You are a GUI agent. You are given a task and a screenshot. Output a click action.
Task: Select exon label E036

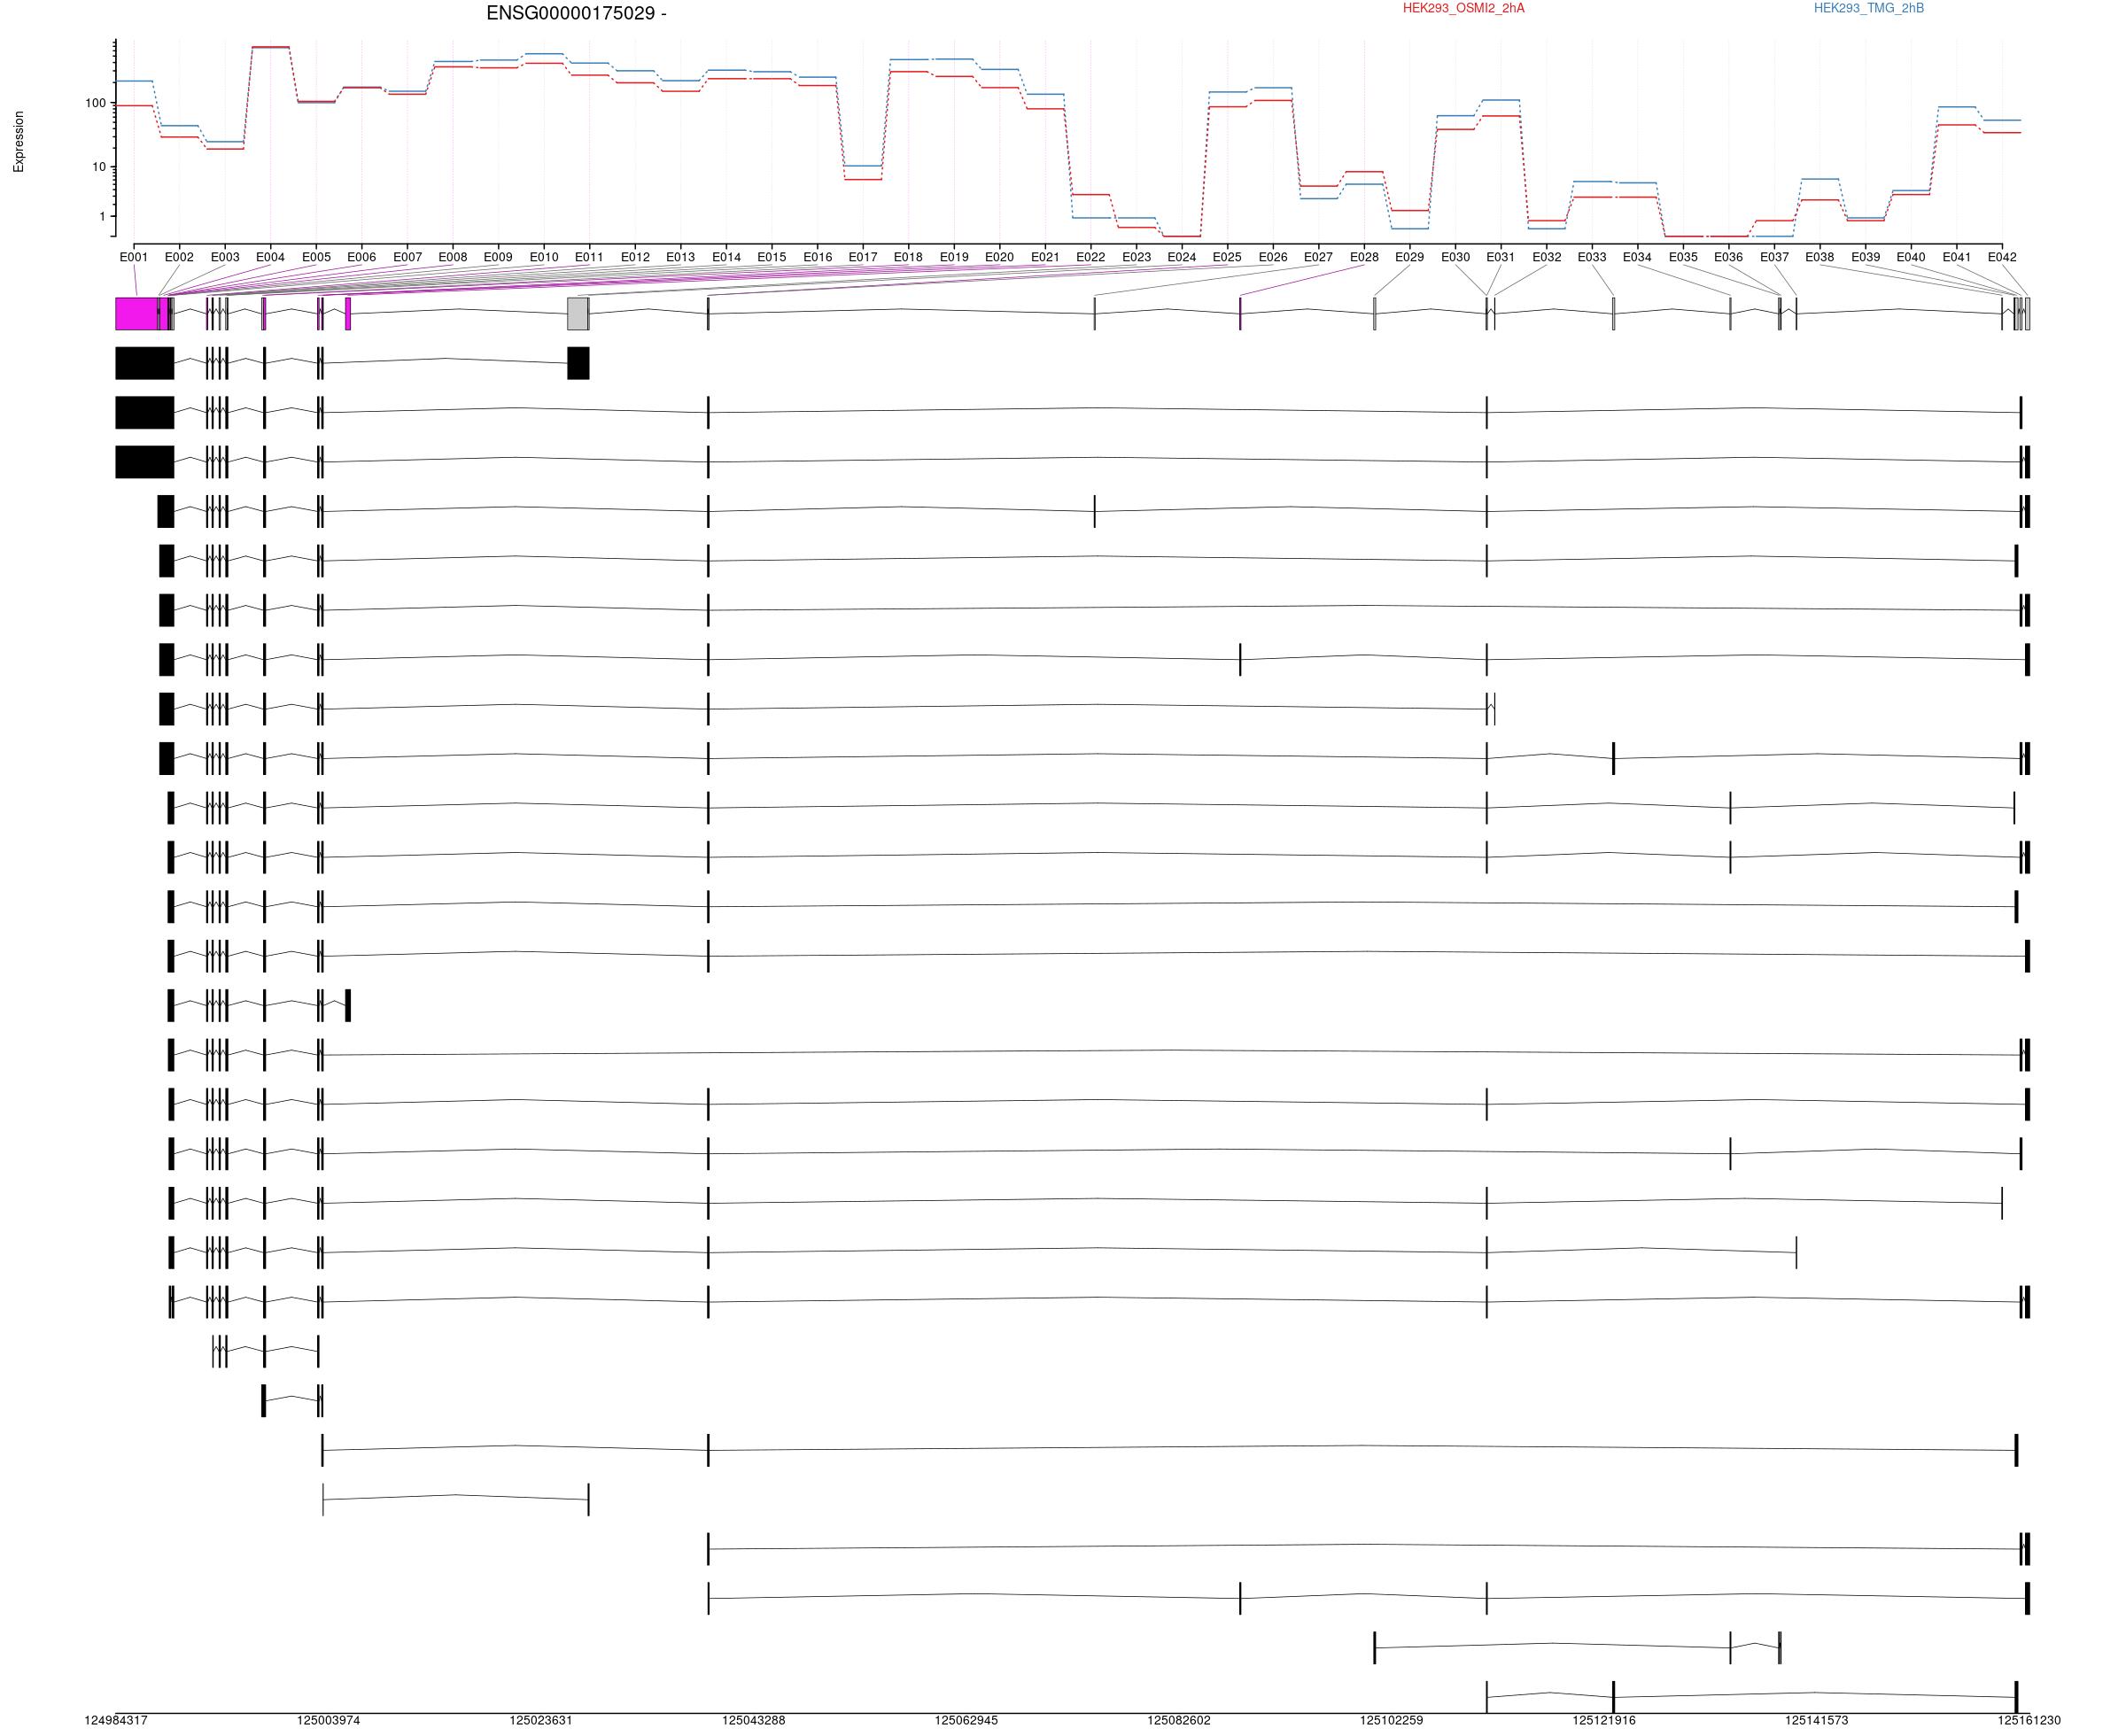coord(1729,257)
